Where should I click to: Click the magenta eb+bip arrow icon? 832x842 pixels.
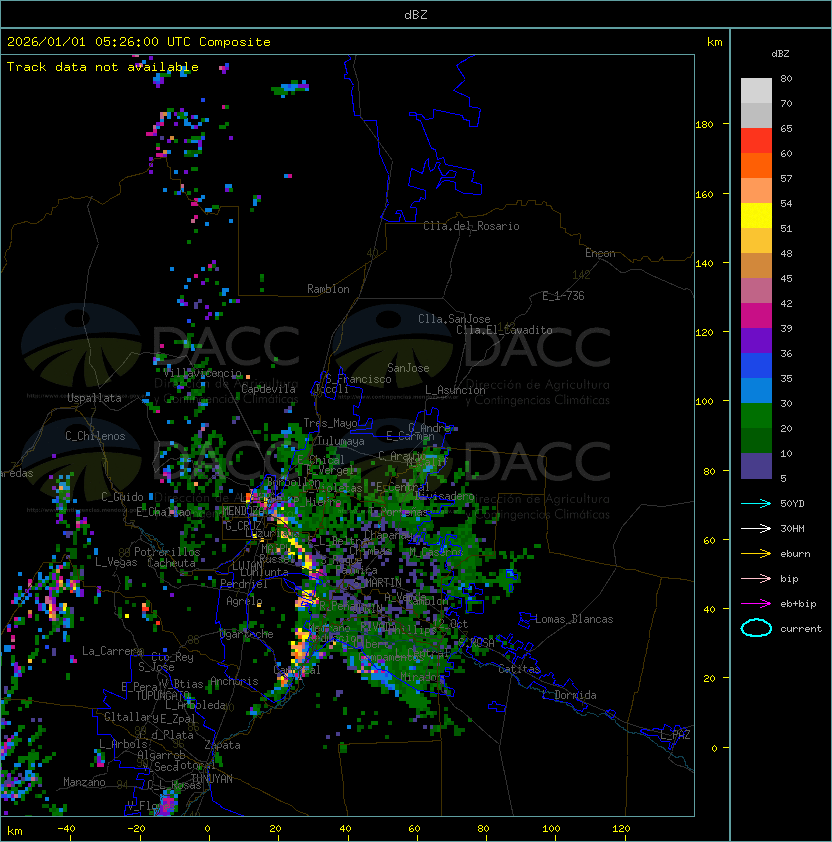[x=756, y=604]
